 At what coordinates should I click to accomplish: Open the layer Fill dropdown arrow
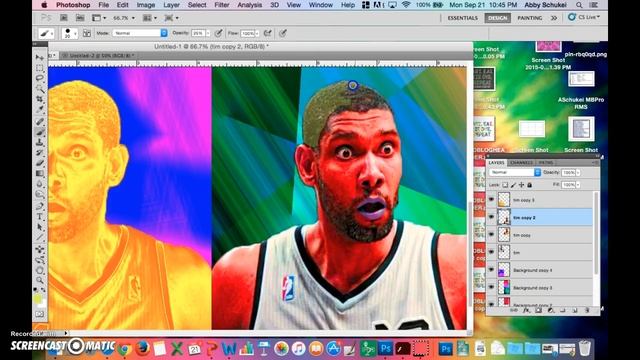(x=578, y=185)
